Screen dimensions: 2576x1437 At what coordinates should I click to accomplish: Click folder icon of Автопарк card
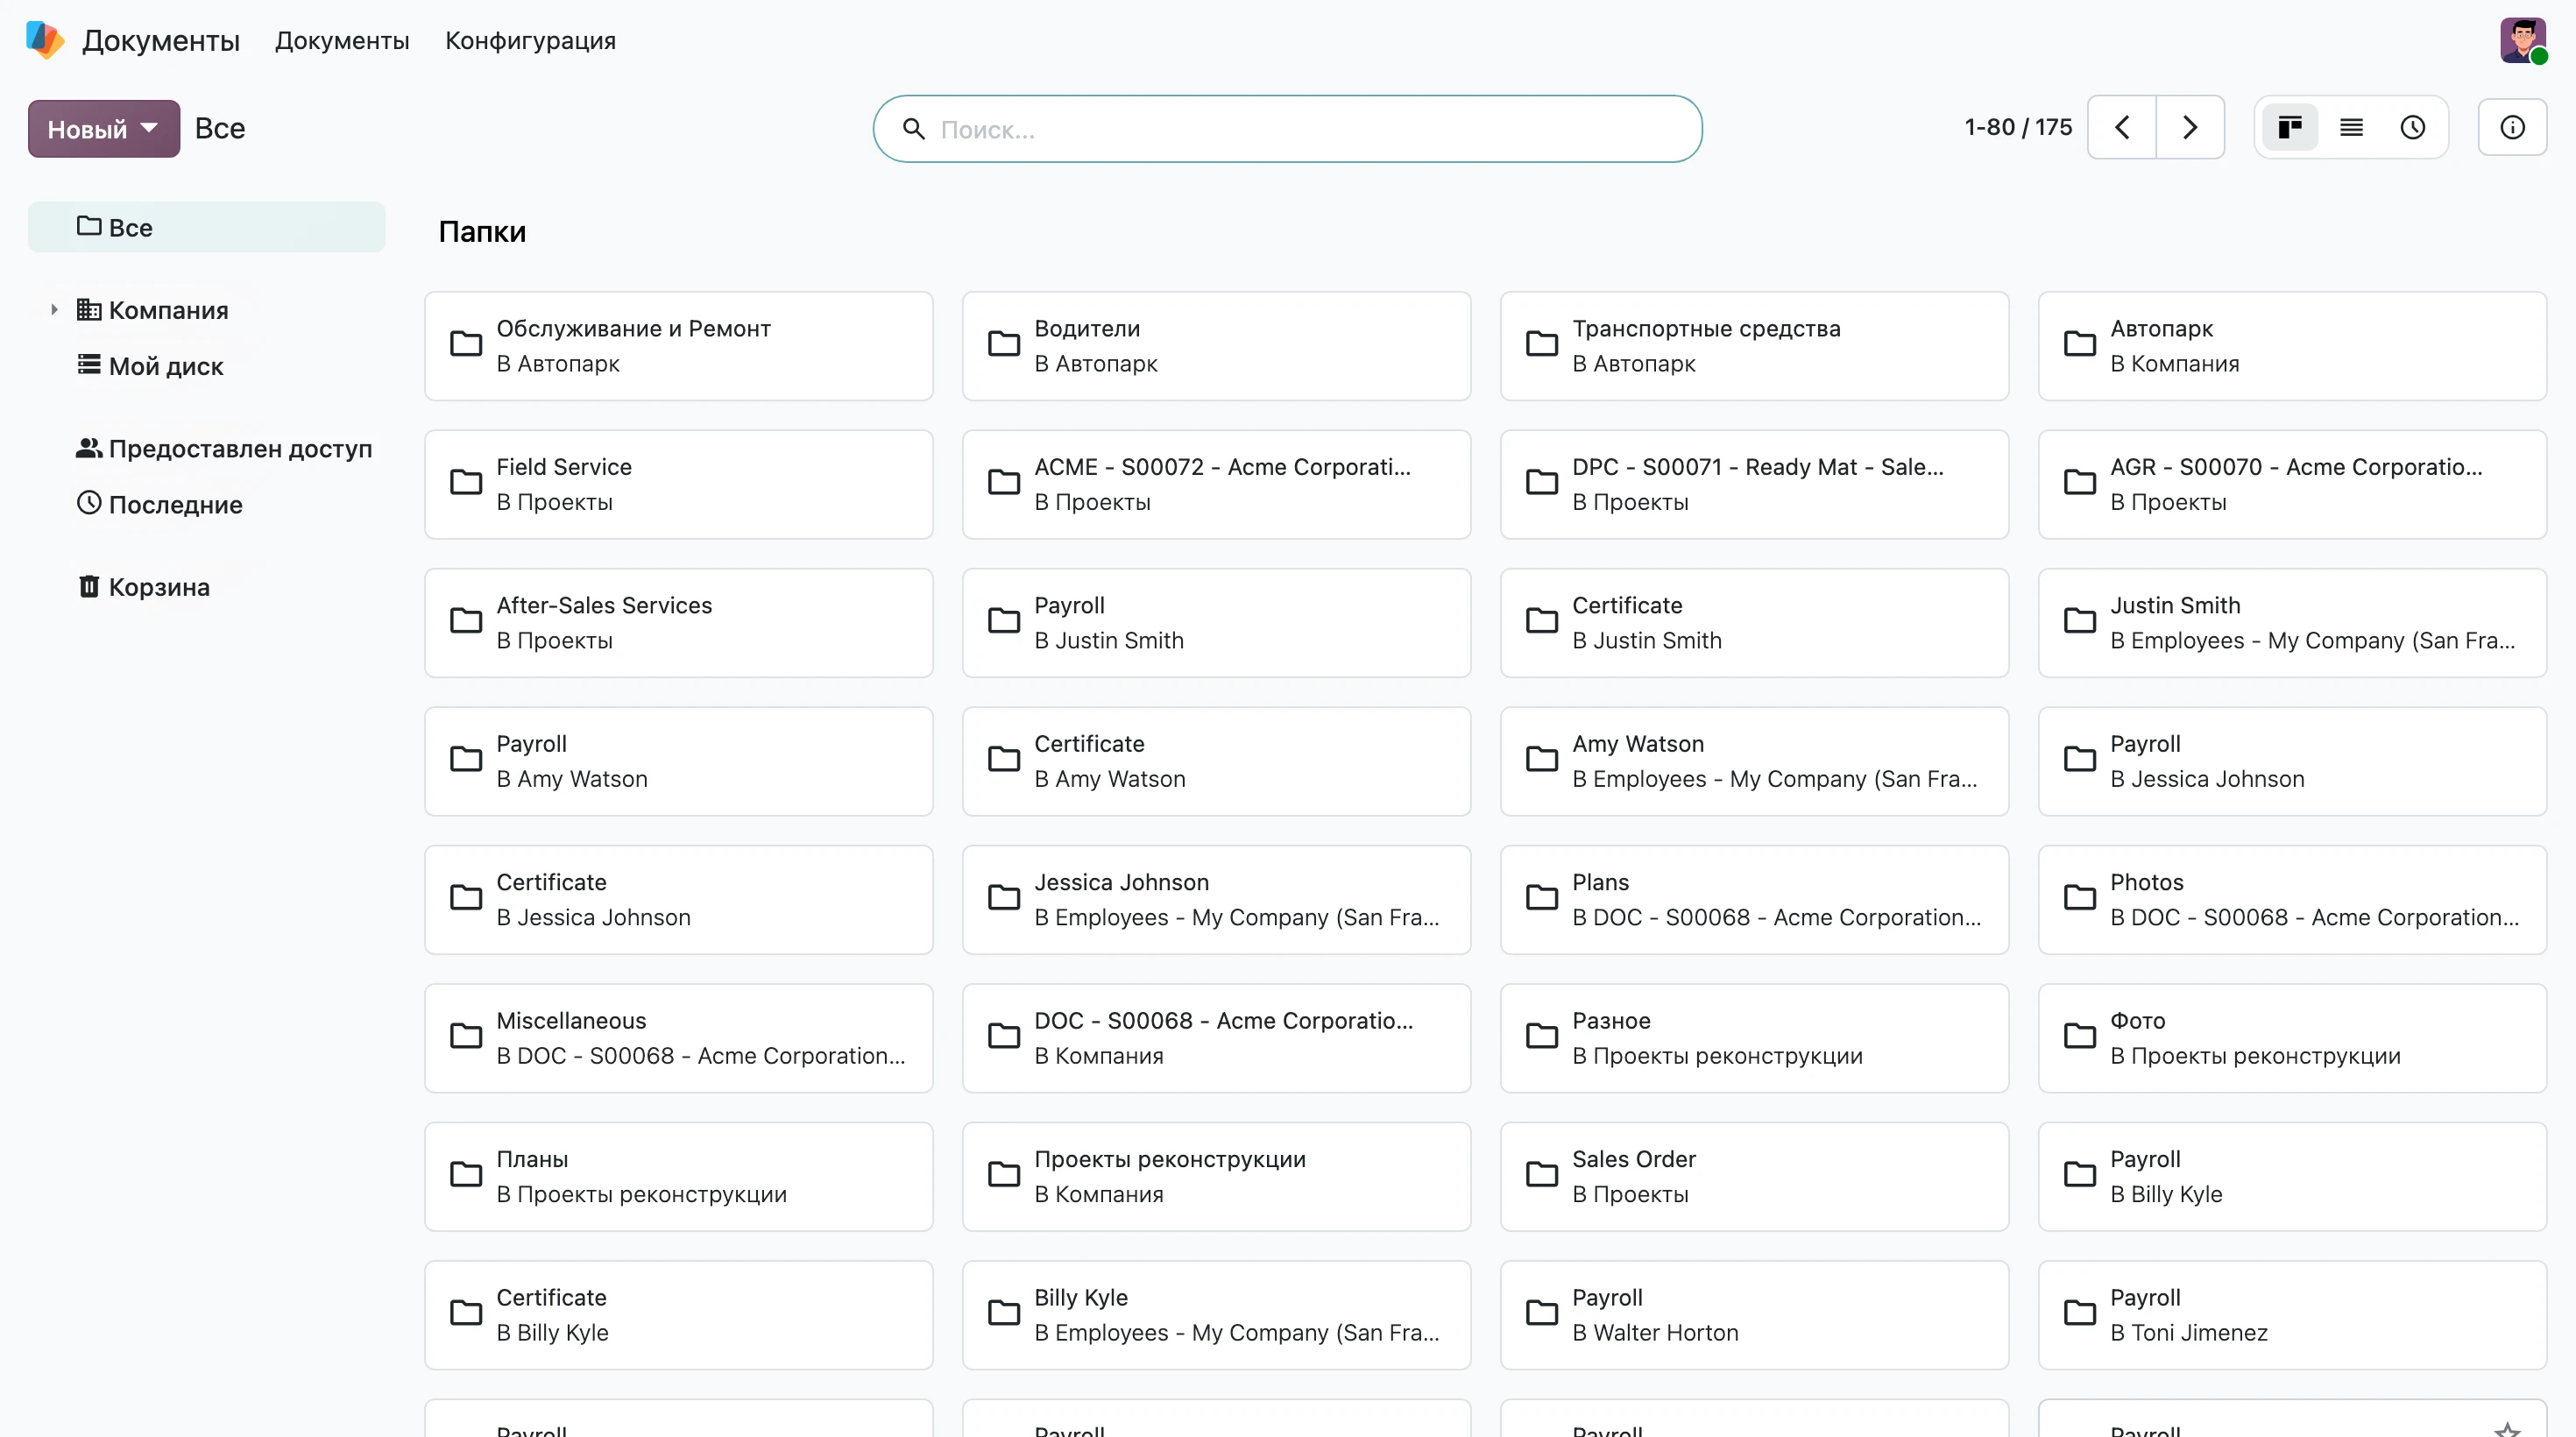pyautogui.click(x=2080, y=344)
